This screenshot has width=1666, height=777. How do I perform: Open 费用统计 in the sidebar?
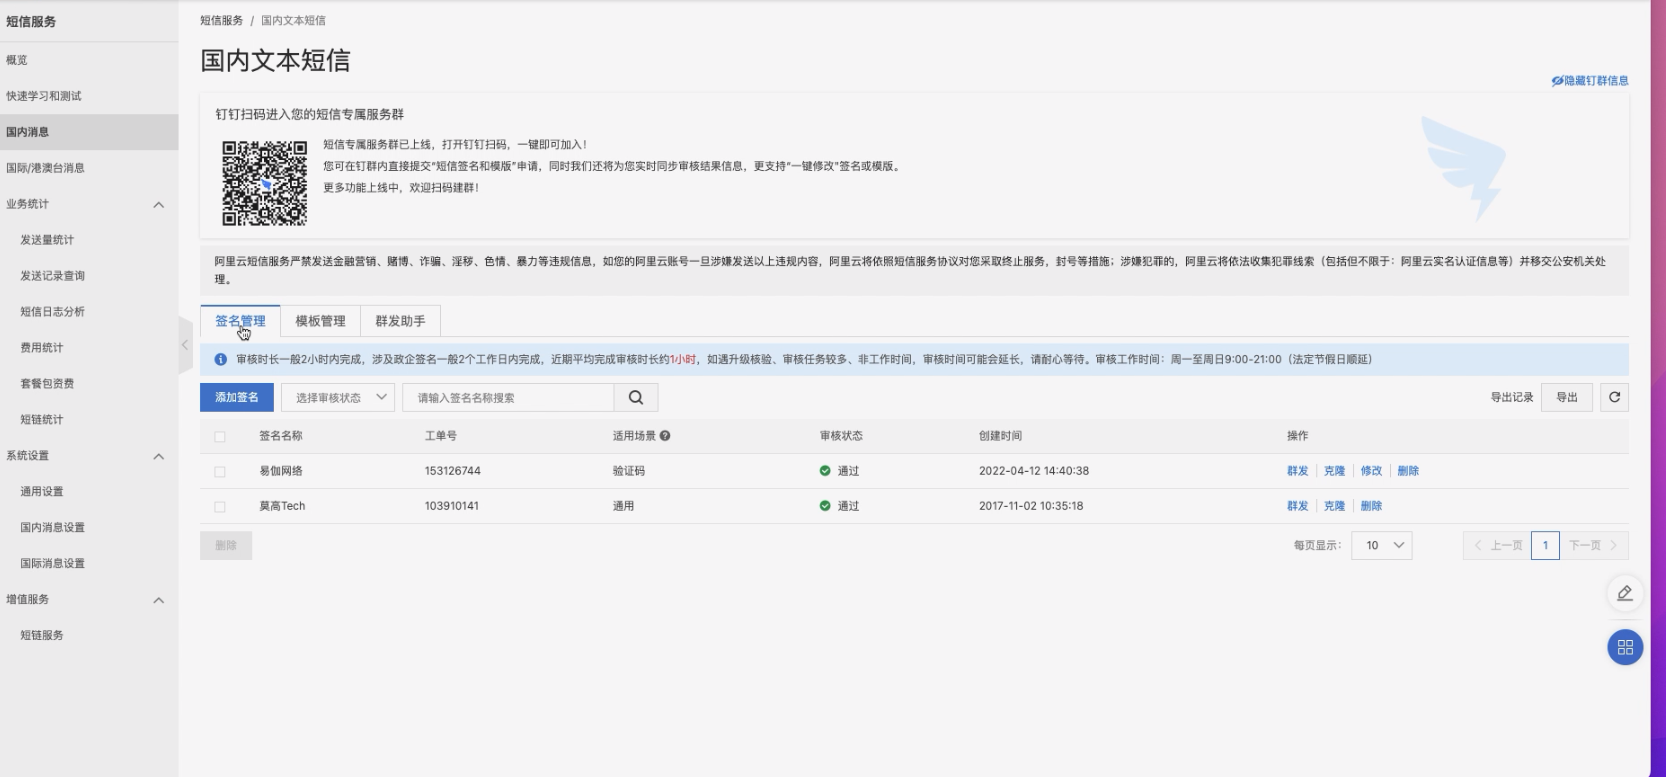89,348
